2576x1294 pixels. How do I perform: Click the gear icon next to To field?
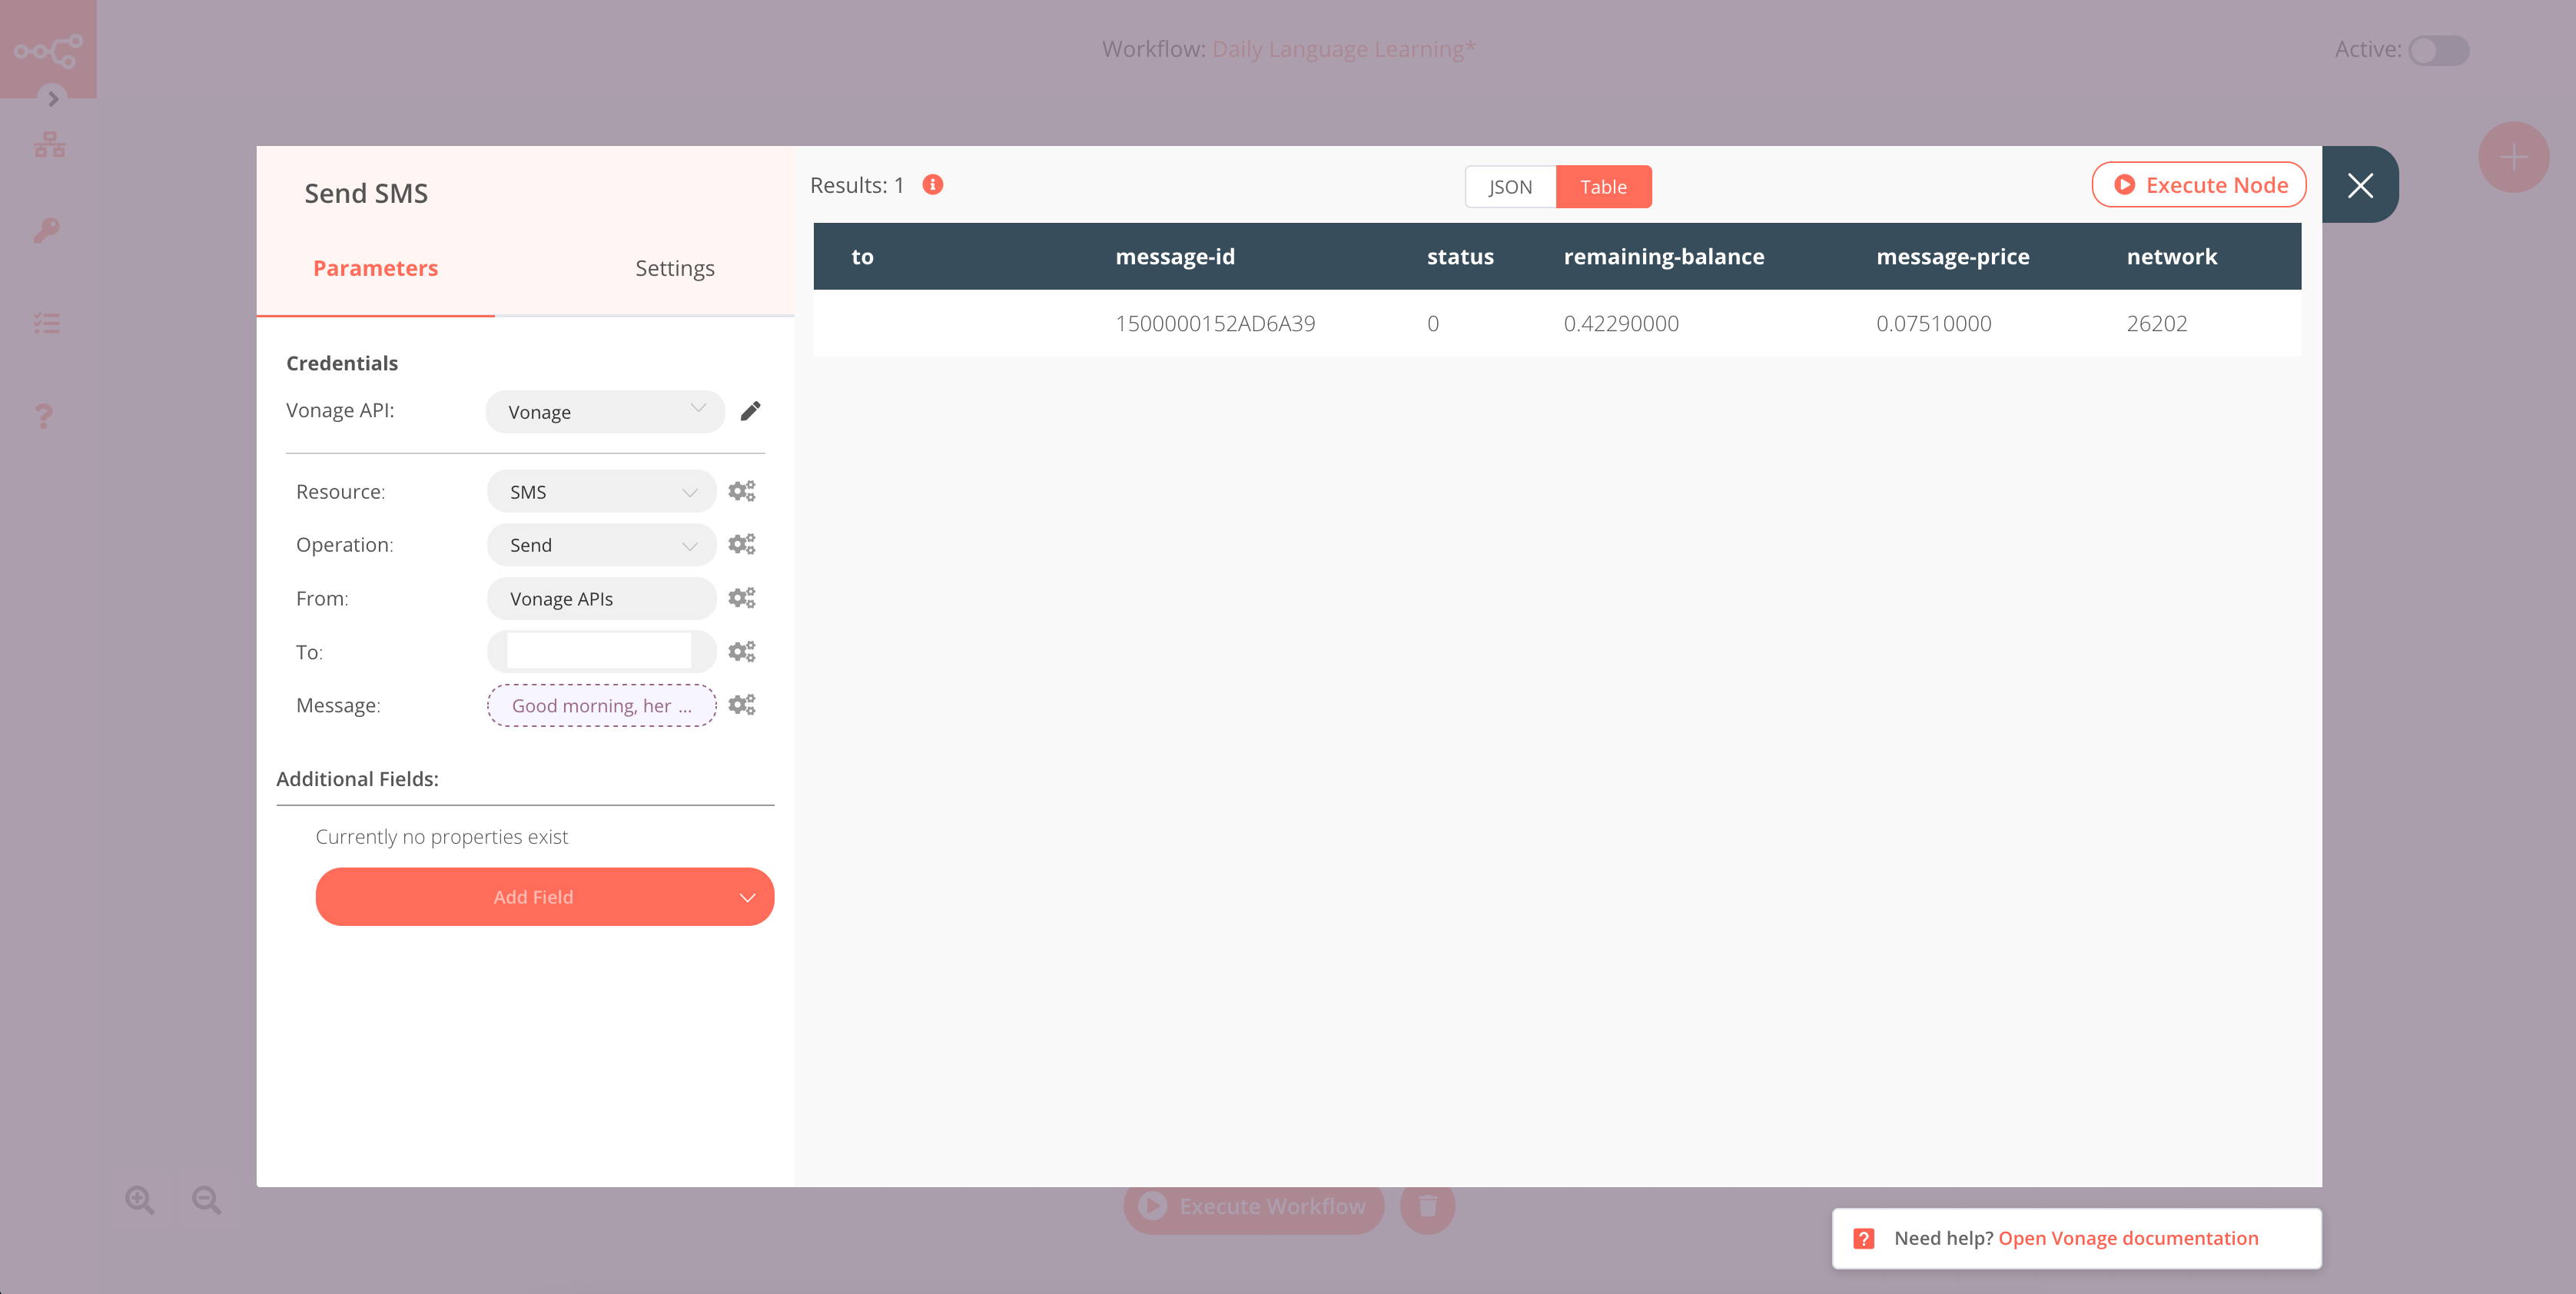click(741, 652)
